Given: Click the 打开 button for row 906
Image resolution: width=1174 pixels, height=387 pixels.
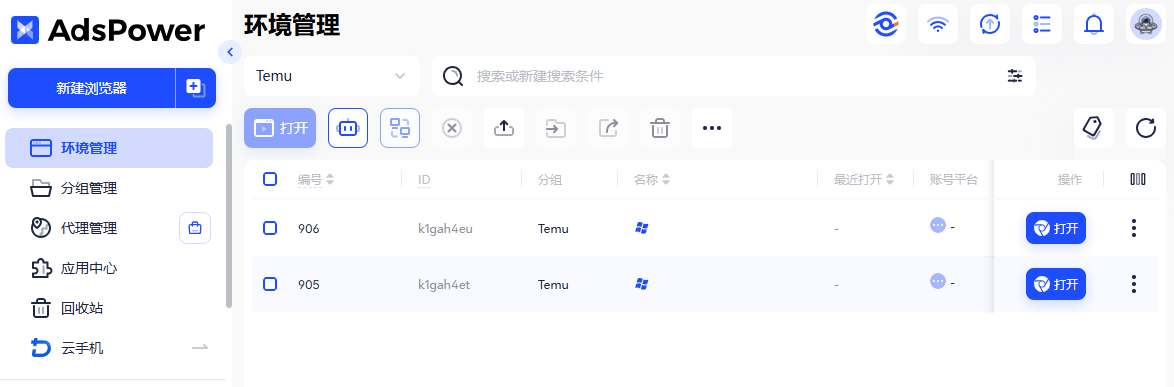Looking at the screenshot, I should coord(1056,228).
